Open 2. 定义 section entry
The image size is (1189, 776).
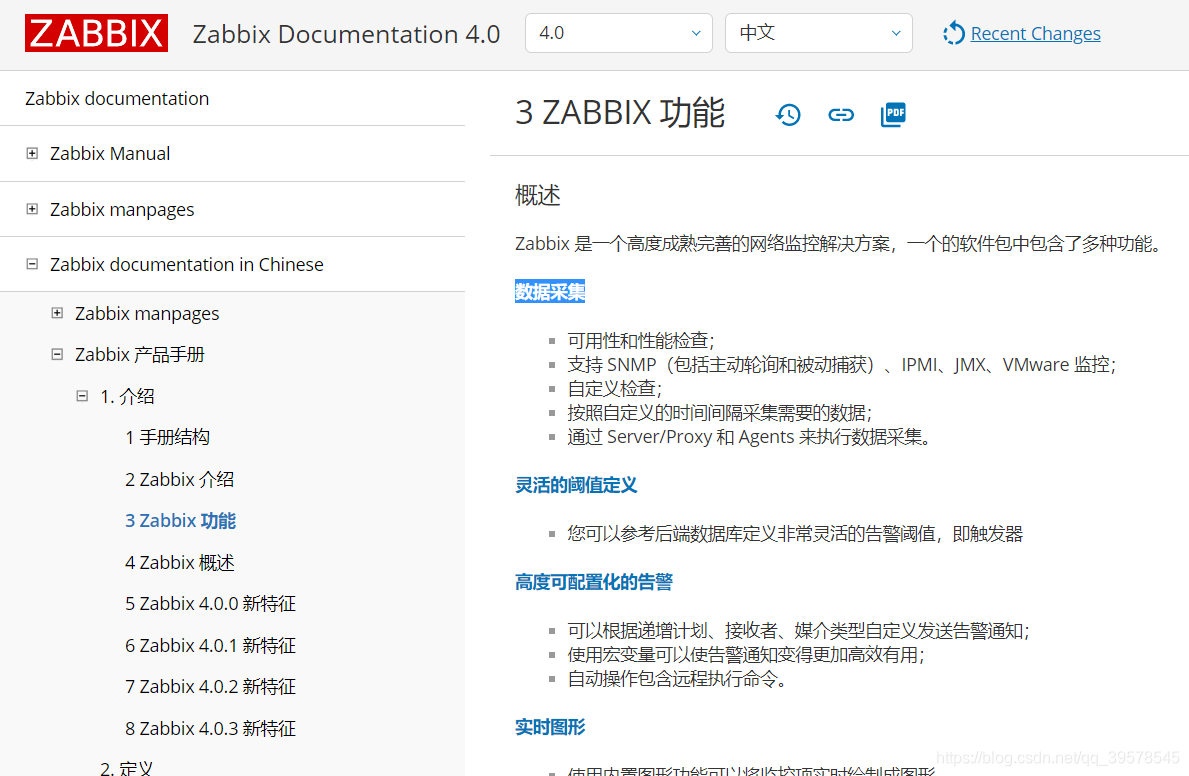tap(127, 768)
